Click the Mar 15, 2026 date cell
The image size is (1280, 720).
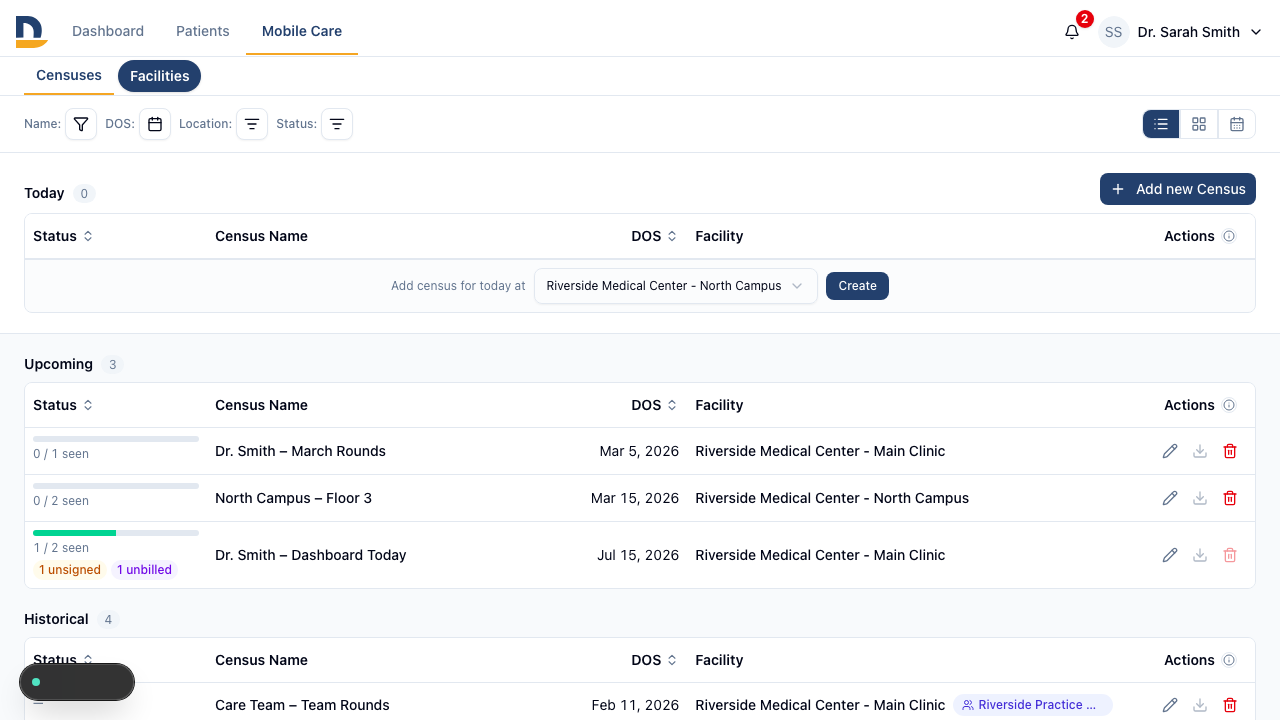click(635, 498)
